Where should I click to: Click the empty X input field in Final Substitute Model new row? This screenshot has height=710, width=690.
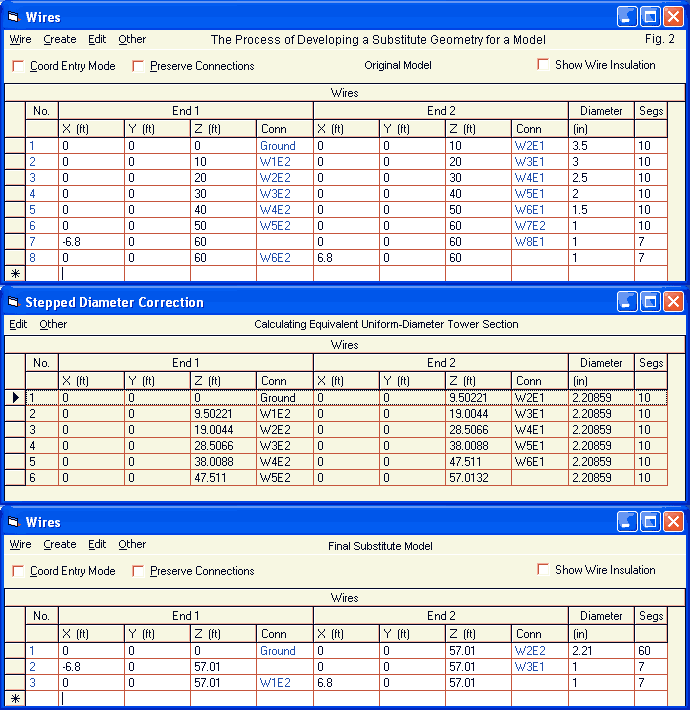pos(92,699)
